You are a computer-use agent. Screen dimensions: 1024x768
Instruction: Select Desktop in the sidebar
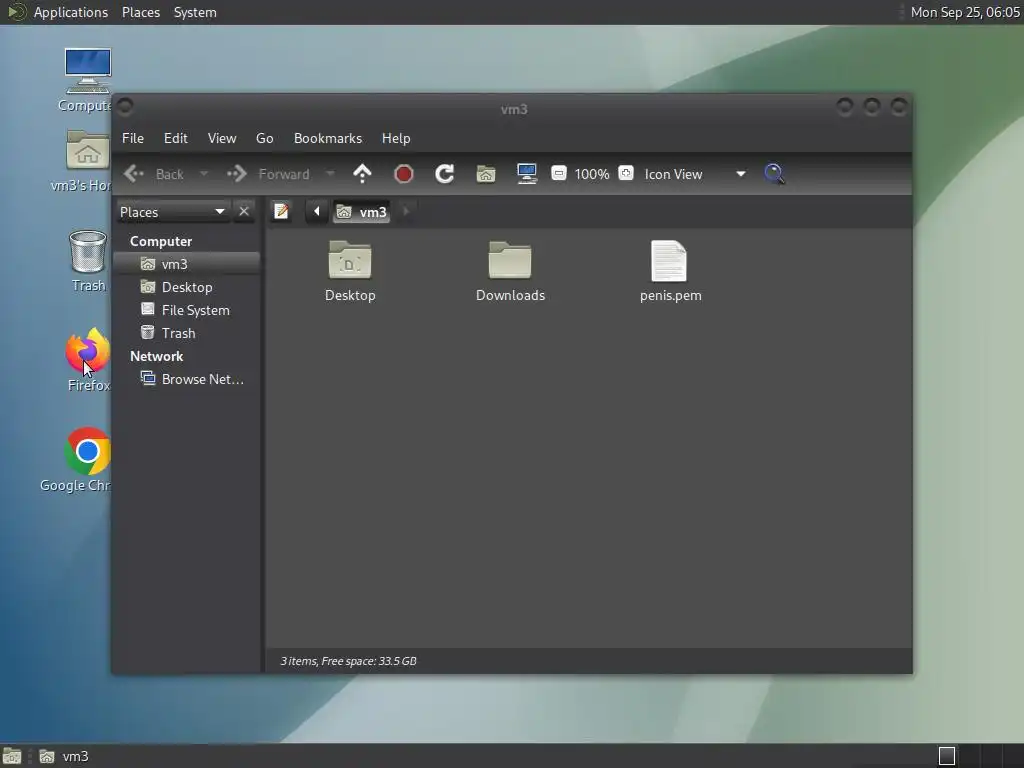tap(187, 287)
